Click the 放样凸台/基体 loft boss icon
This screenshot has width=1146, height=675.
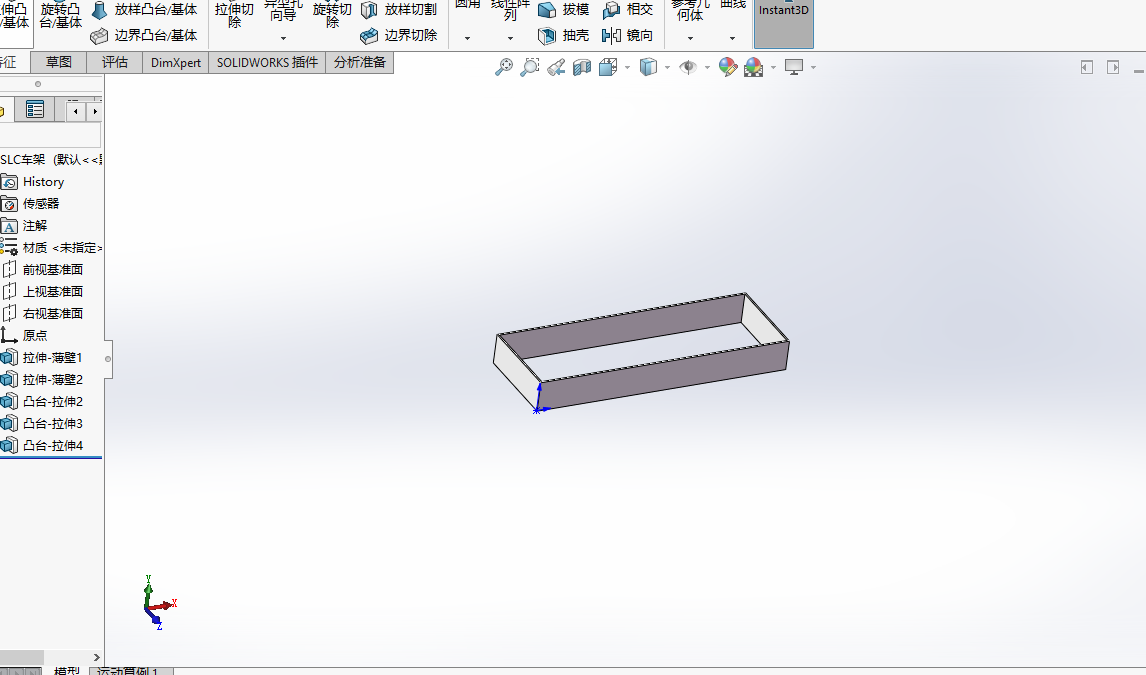coord(99,10)
